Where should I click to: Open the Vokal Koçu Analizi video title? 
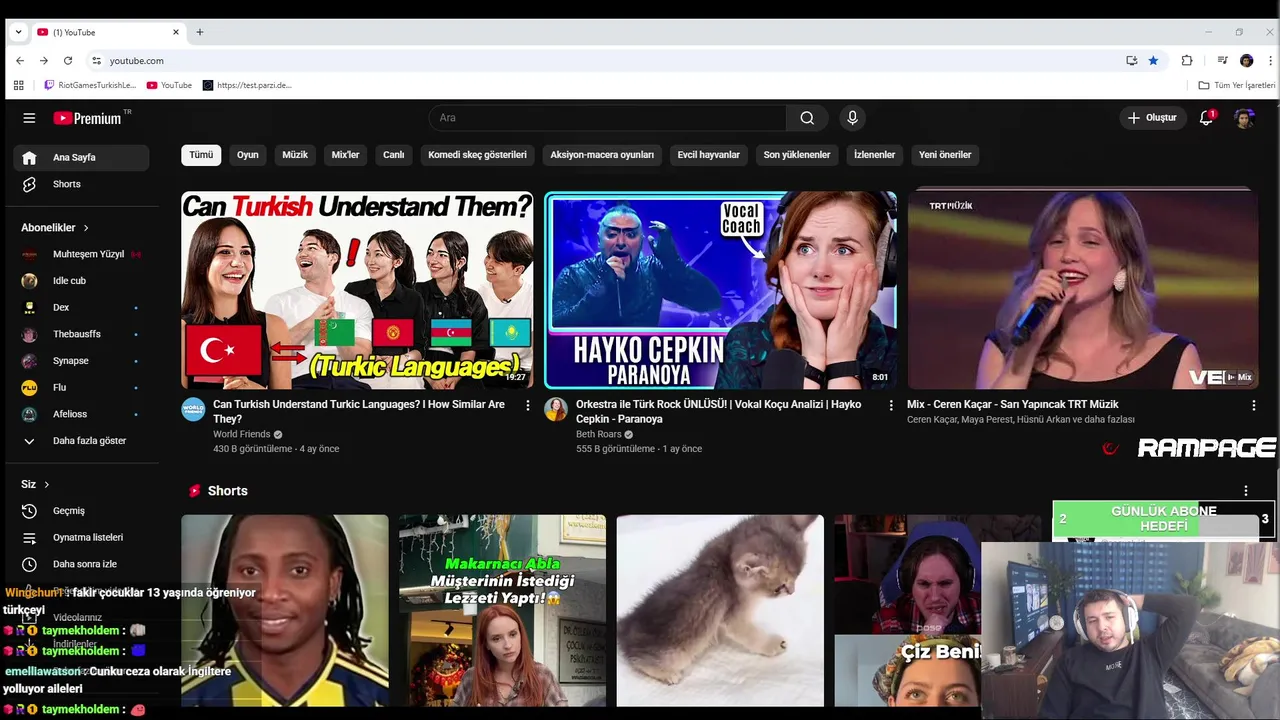(719, 412)
